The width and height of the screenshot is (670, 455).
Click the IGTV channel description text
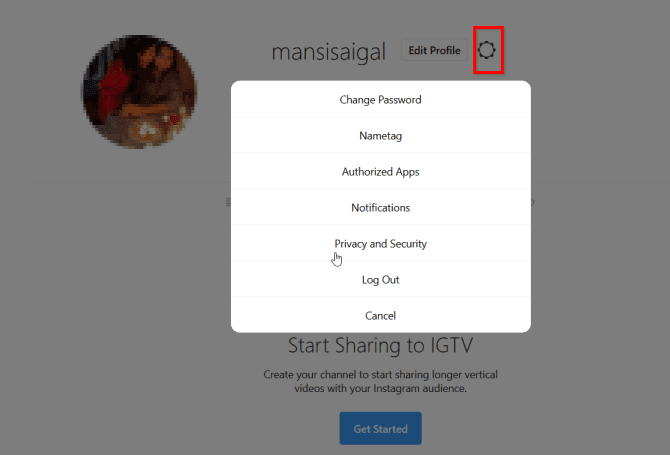click(381, 382)
